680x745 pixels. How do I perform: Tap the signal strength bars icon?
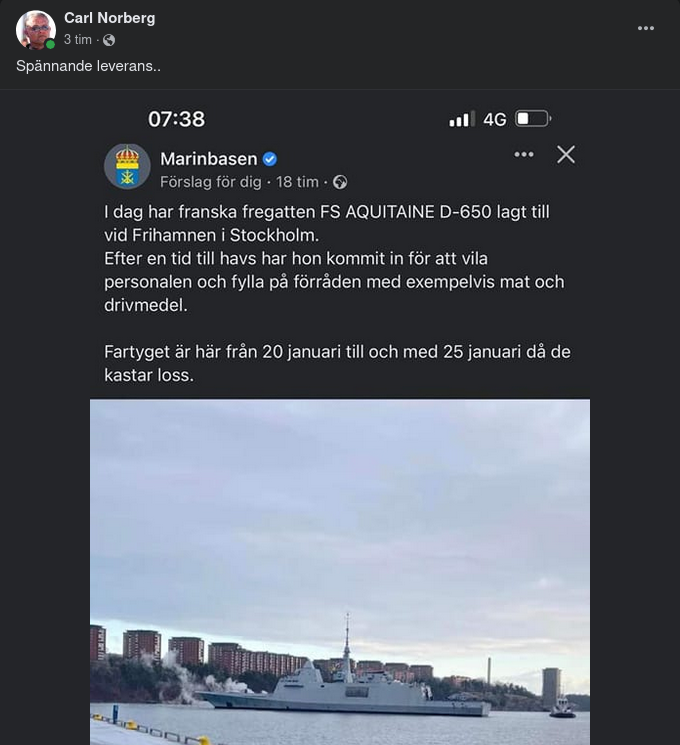click(461, 120)
